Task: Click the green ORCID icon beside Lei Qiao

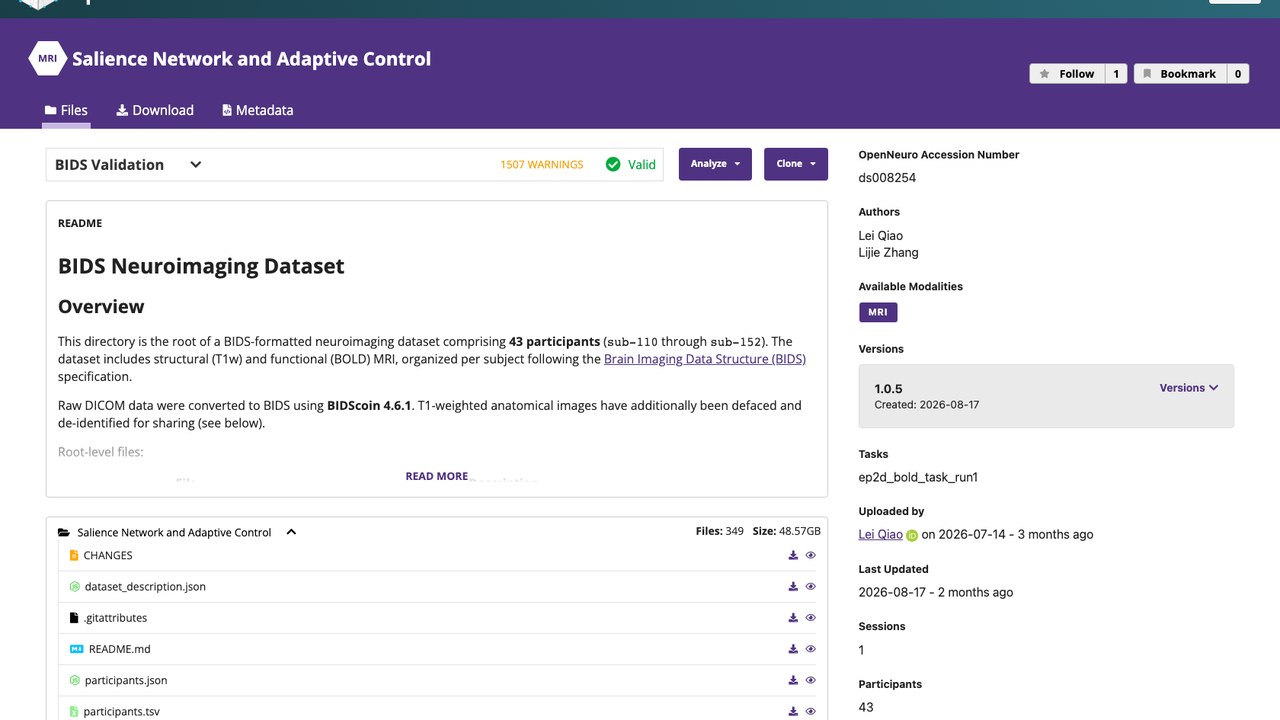Action: 912,535
